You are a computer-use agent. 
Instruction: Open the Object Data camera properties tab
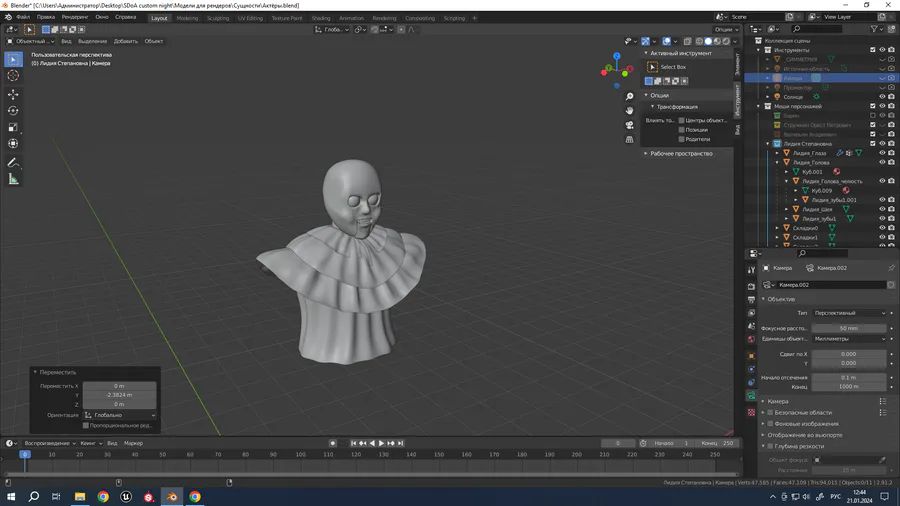pyautogui.click(x=751, y=396)
